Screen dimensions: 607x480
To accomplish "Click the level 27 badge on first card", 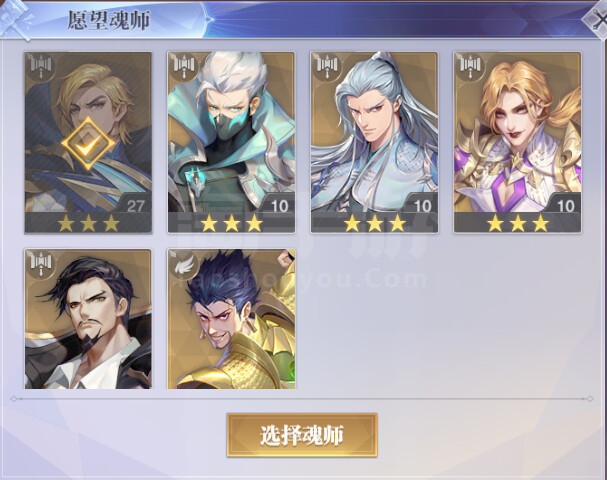I will [x=135, y=205].
